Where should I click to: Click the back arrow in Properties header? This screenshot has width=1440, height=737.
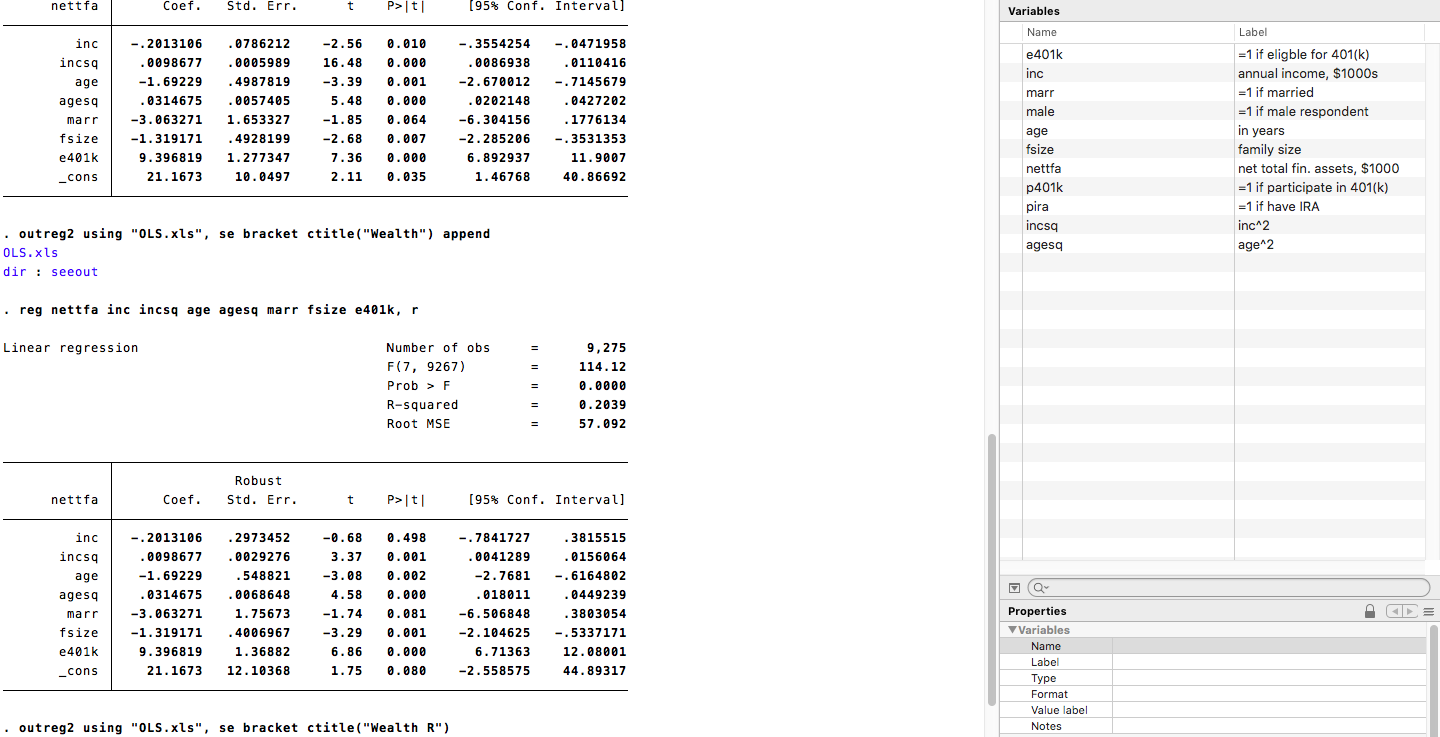[x=1399, y=610]
